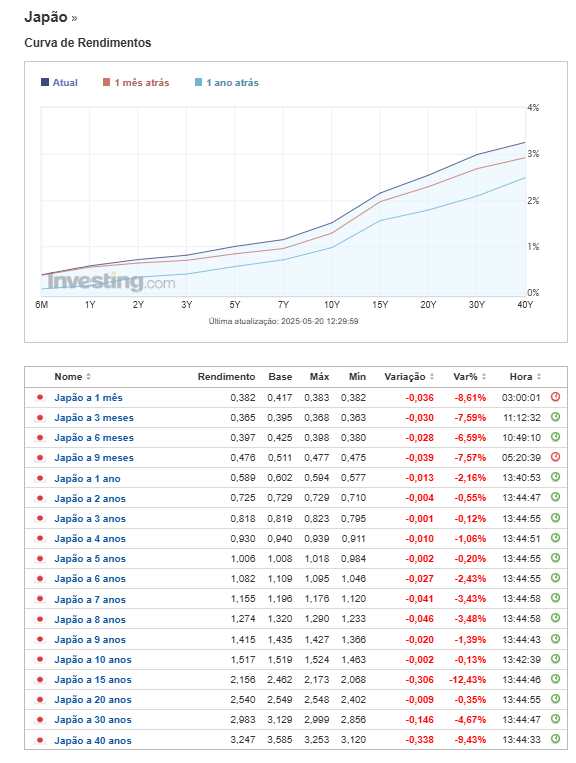576x763 pixels.
Task: Open the Japão a 30 anos bond link
Action: pos(93,719)
